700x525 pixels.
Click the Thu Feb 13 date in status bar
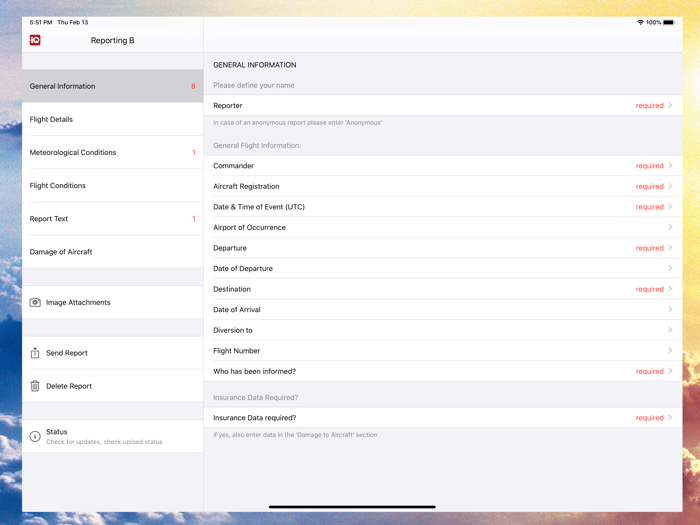click(x=73, y=22)
